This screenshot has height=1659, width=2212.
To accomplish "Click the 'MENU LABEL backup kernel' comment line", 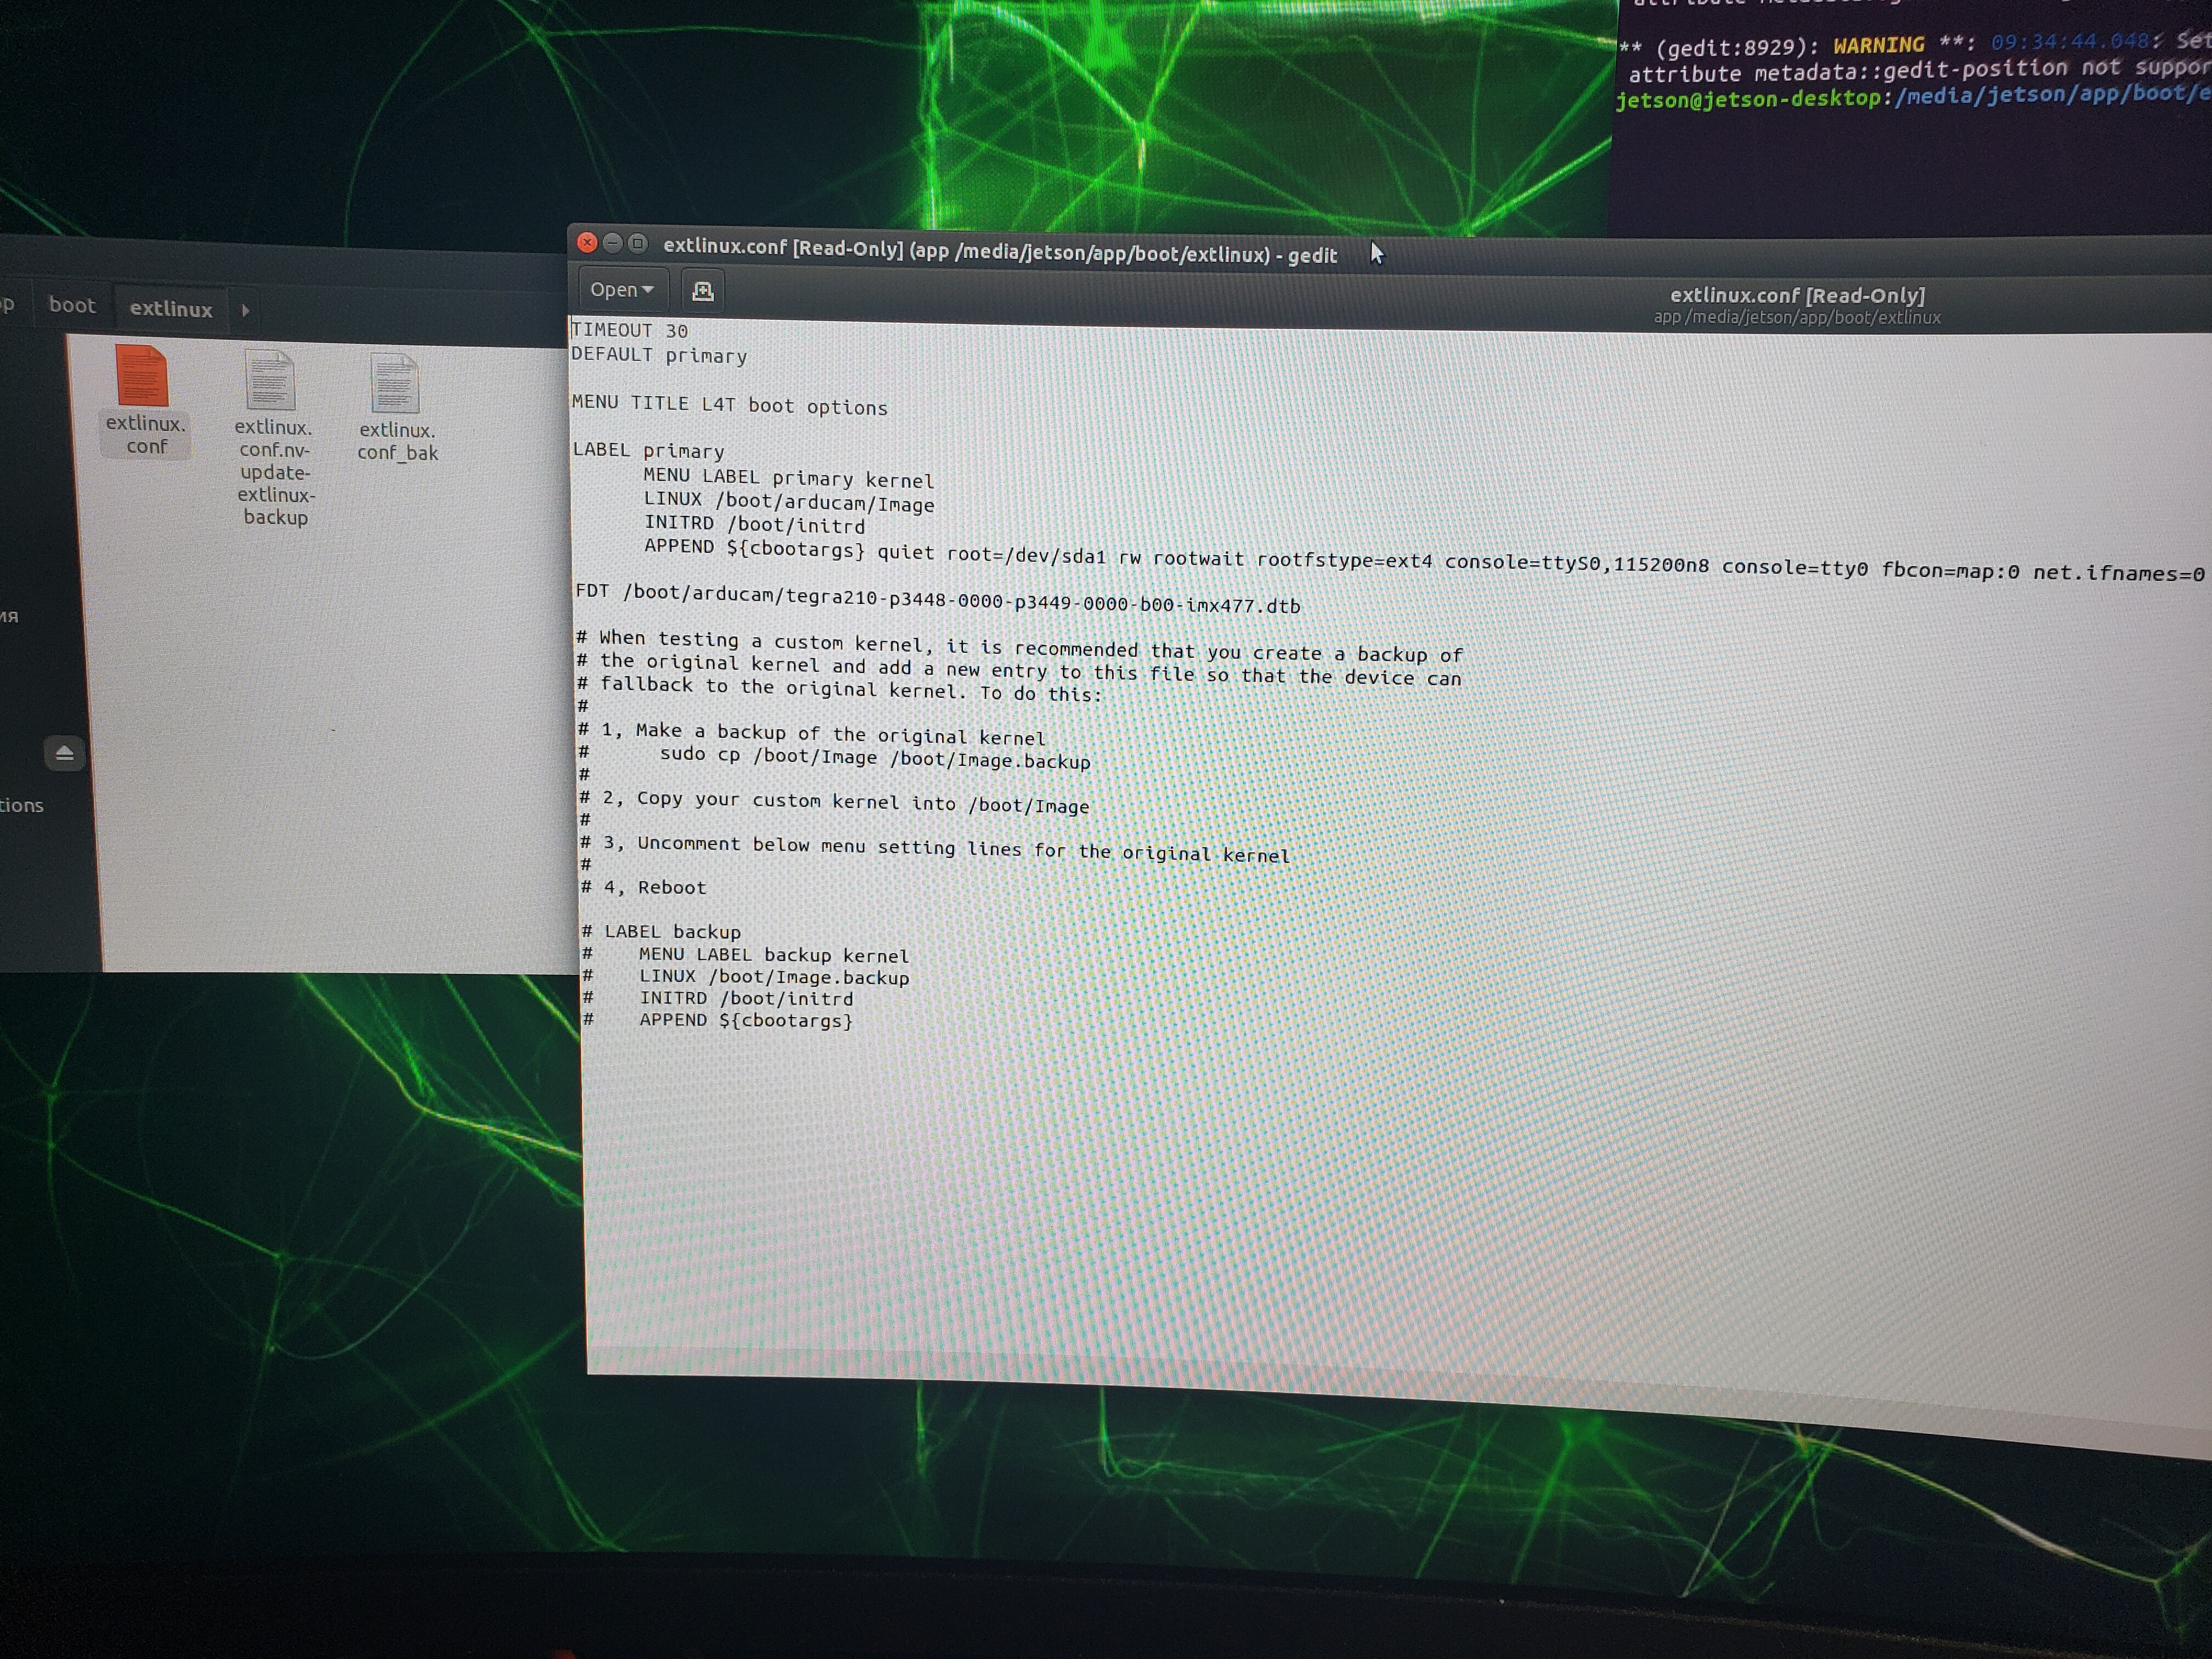I will [746, 955].
